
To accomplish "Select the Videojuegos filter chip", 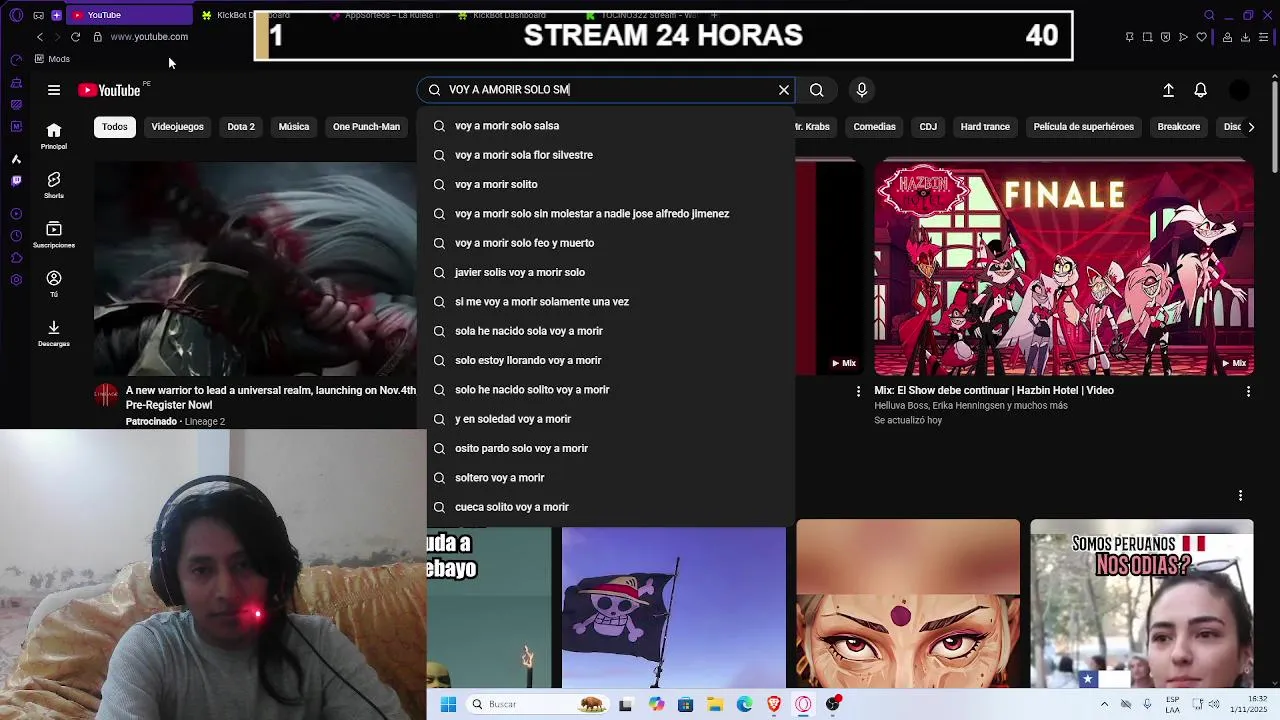I will (x=177, y=127).
